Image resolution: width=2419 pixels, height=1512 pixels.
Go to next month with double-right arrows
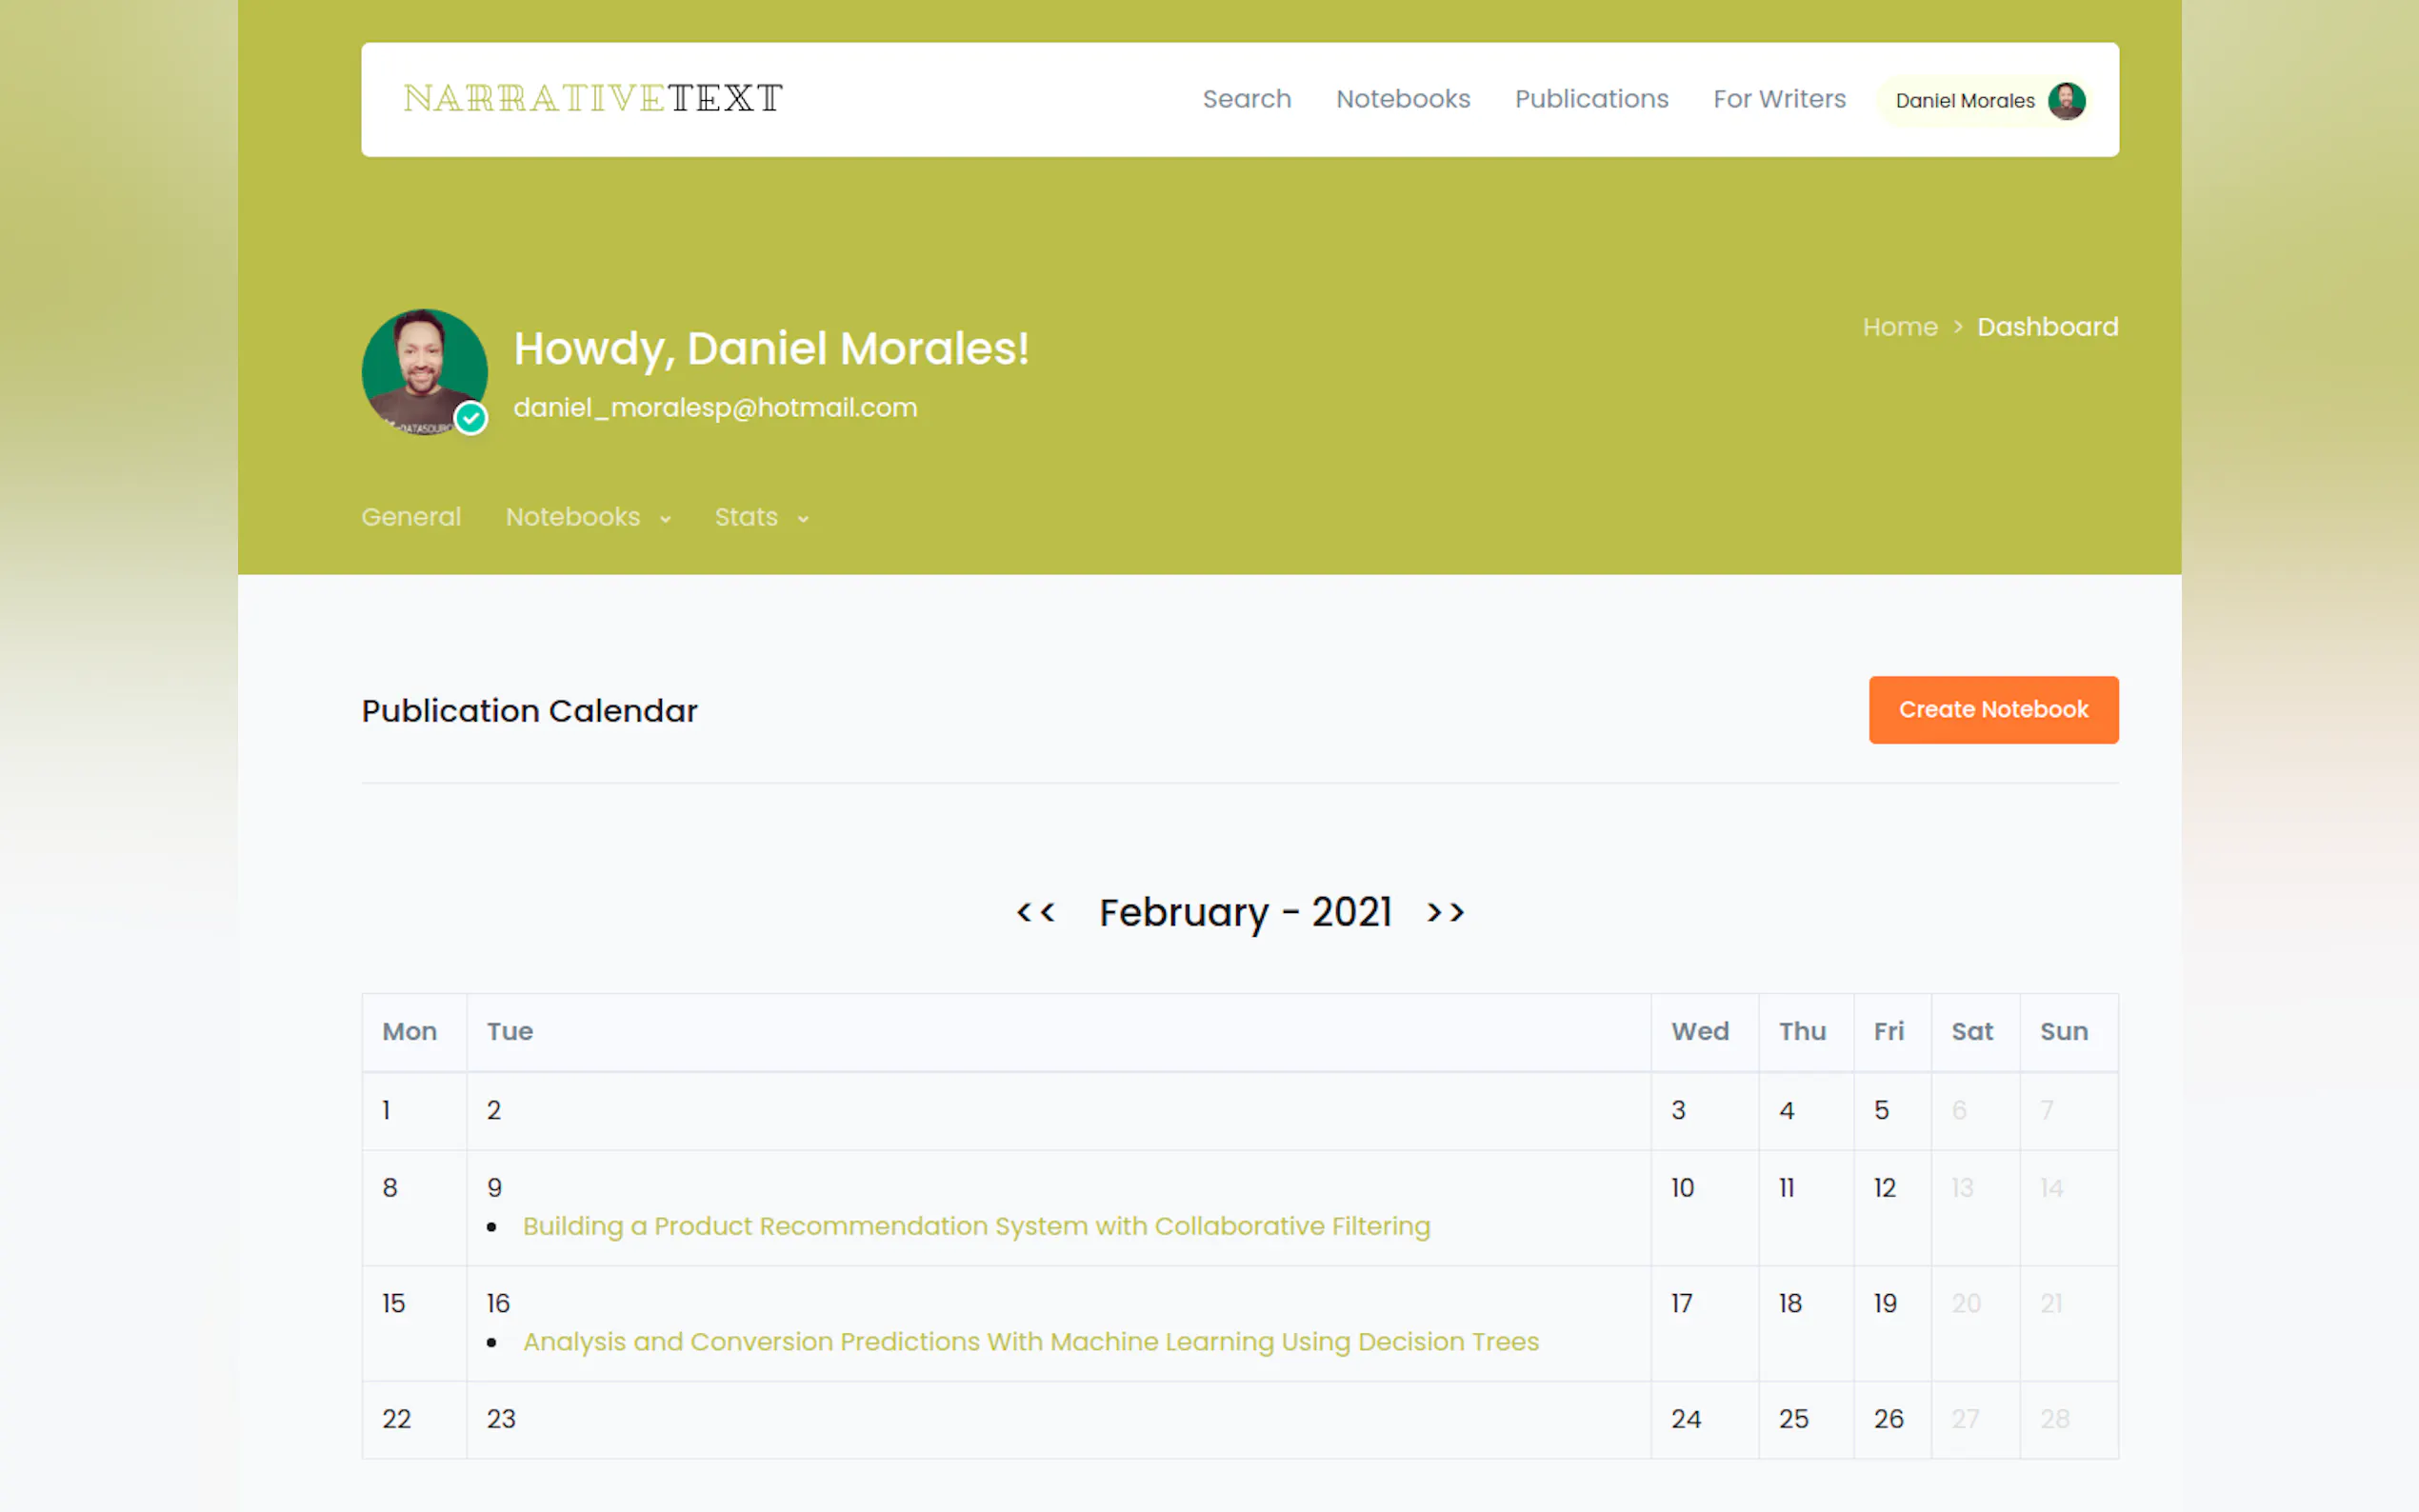[x=1445, y=912]
